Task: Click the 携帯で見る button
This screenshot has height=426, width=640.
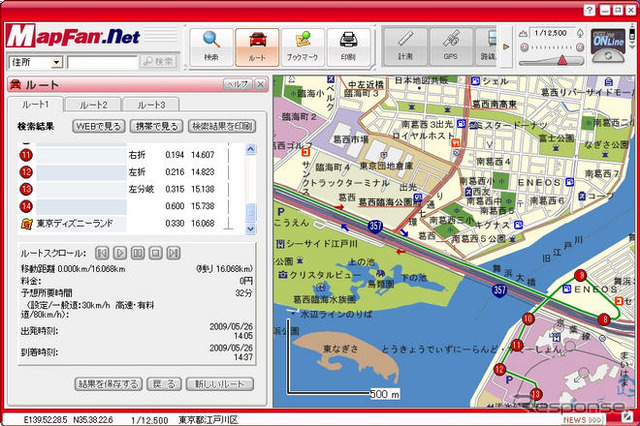Action: point(157,126)
